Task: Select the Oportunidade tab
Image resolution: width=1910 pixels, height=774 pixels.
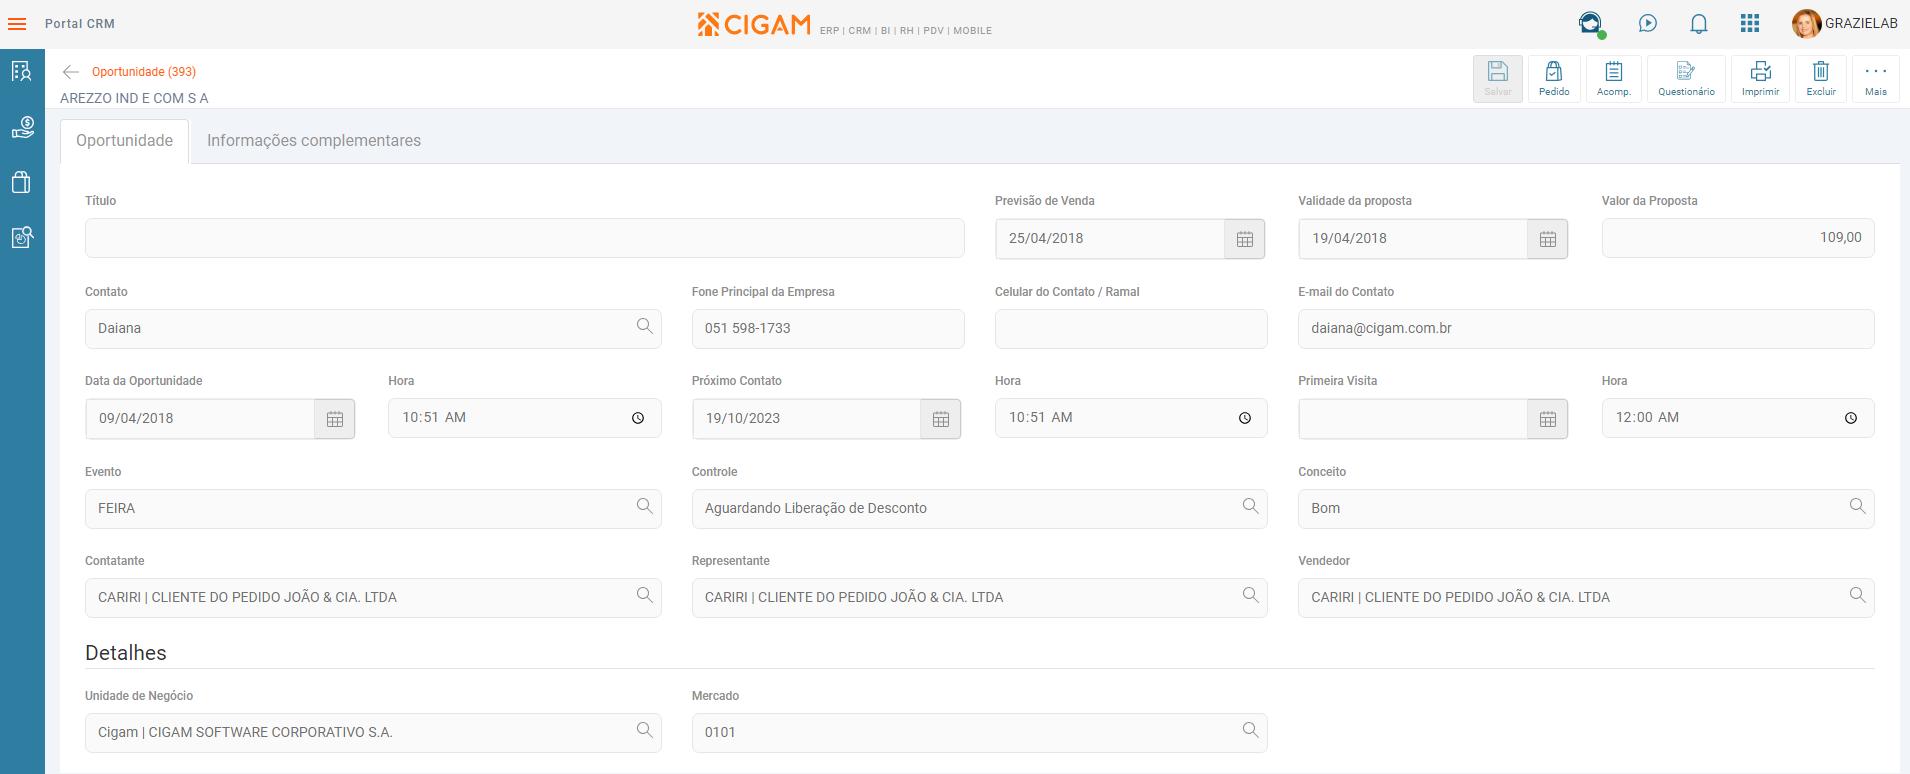Action: 125,141
